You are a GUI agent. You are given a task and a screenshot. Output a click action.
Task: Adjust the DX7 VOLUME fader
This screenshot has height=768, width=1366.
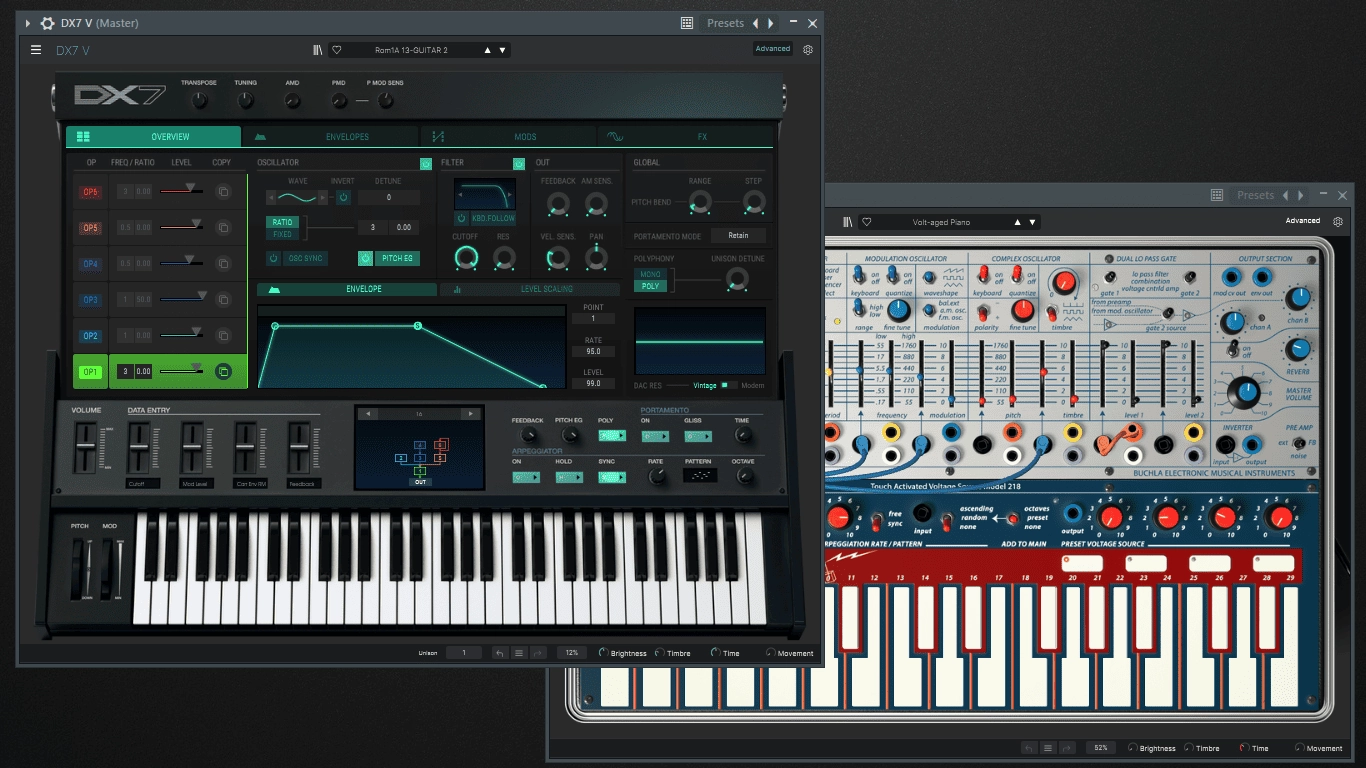point(86,447)
